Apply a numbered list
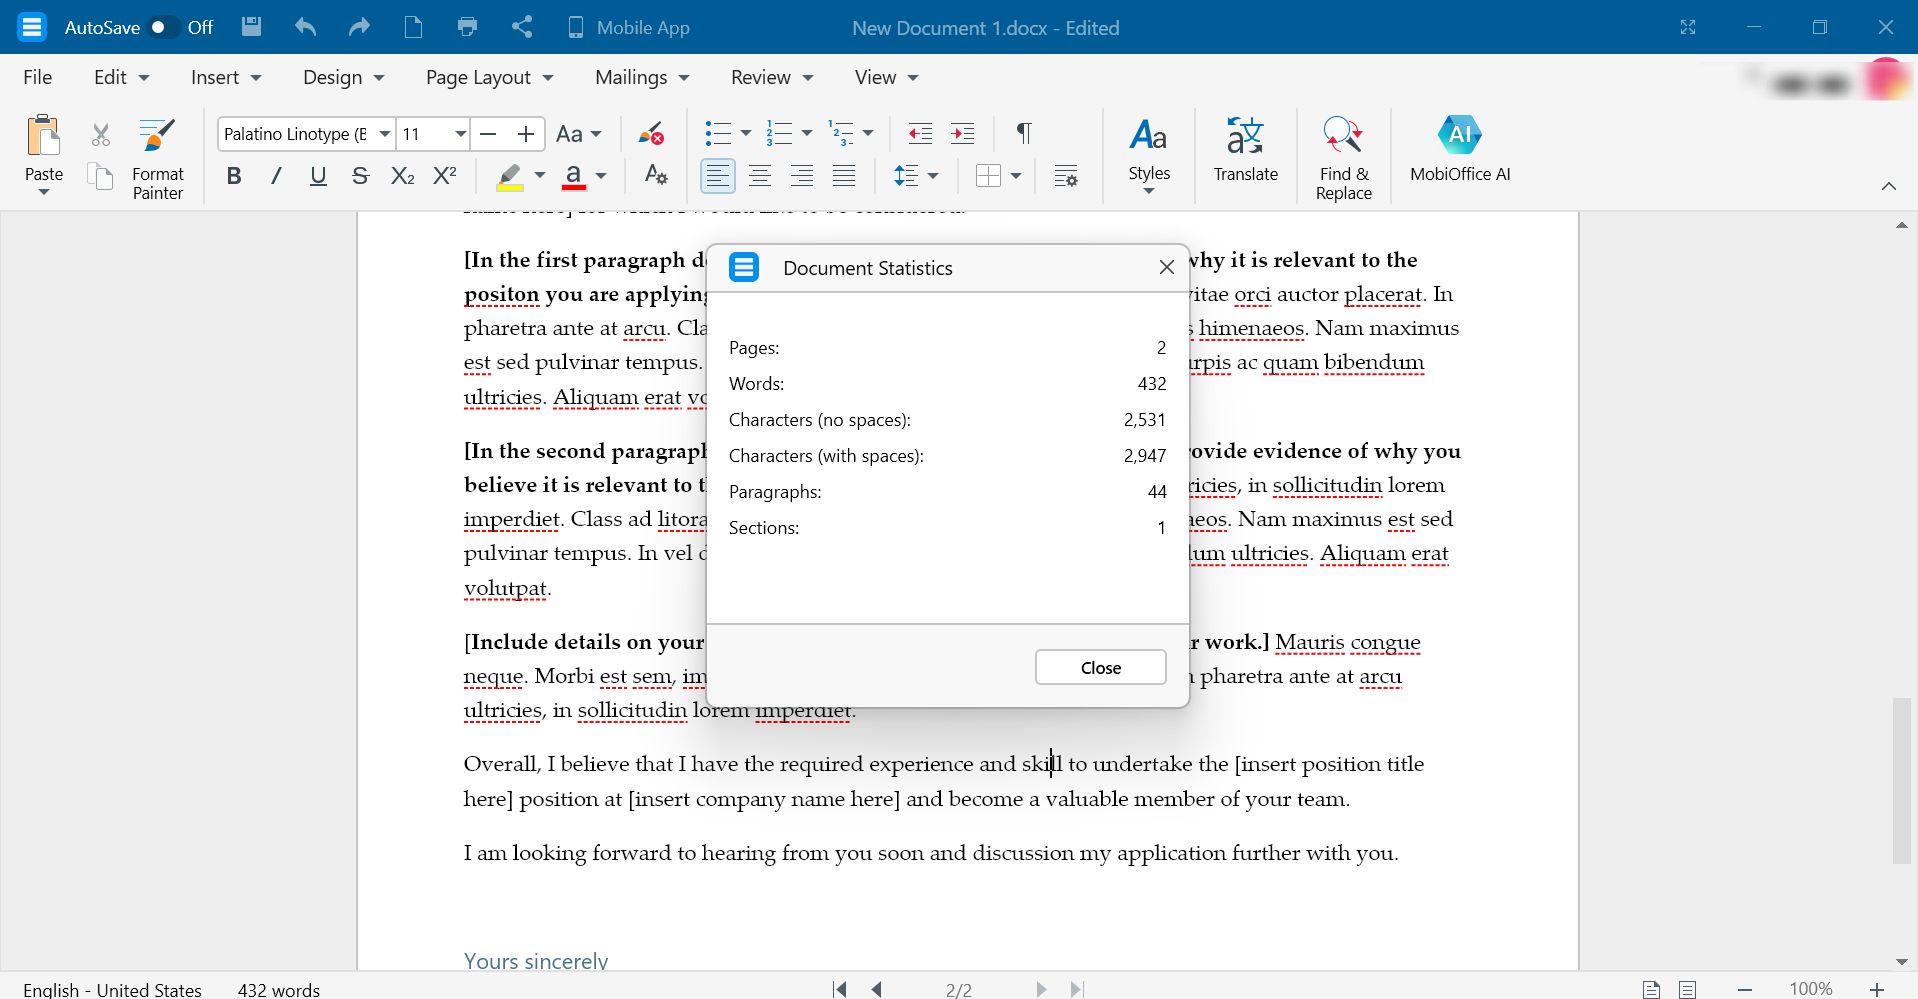Image resolution: width=1918 pixels, height=999 pixels. (779, 133)
